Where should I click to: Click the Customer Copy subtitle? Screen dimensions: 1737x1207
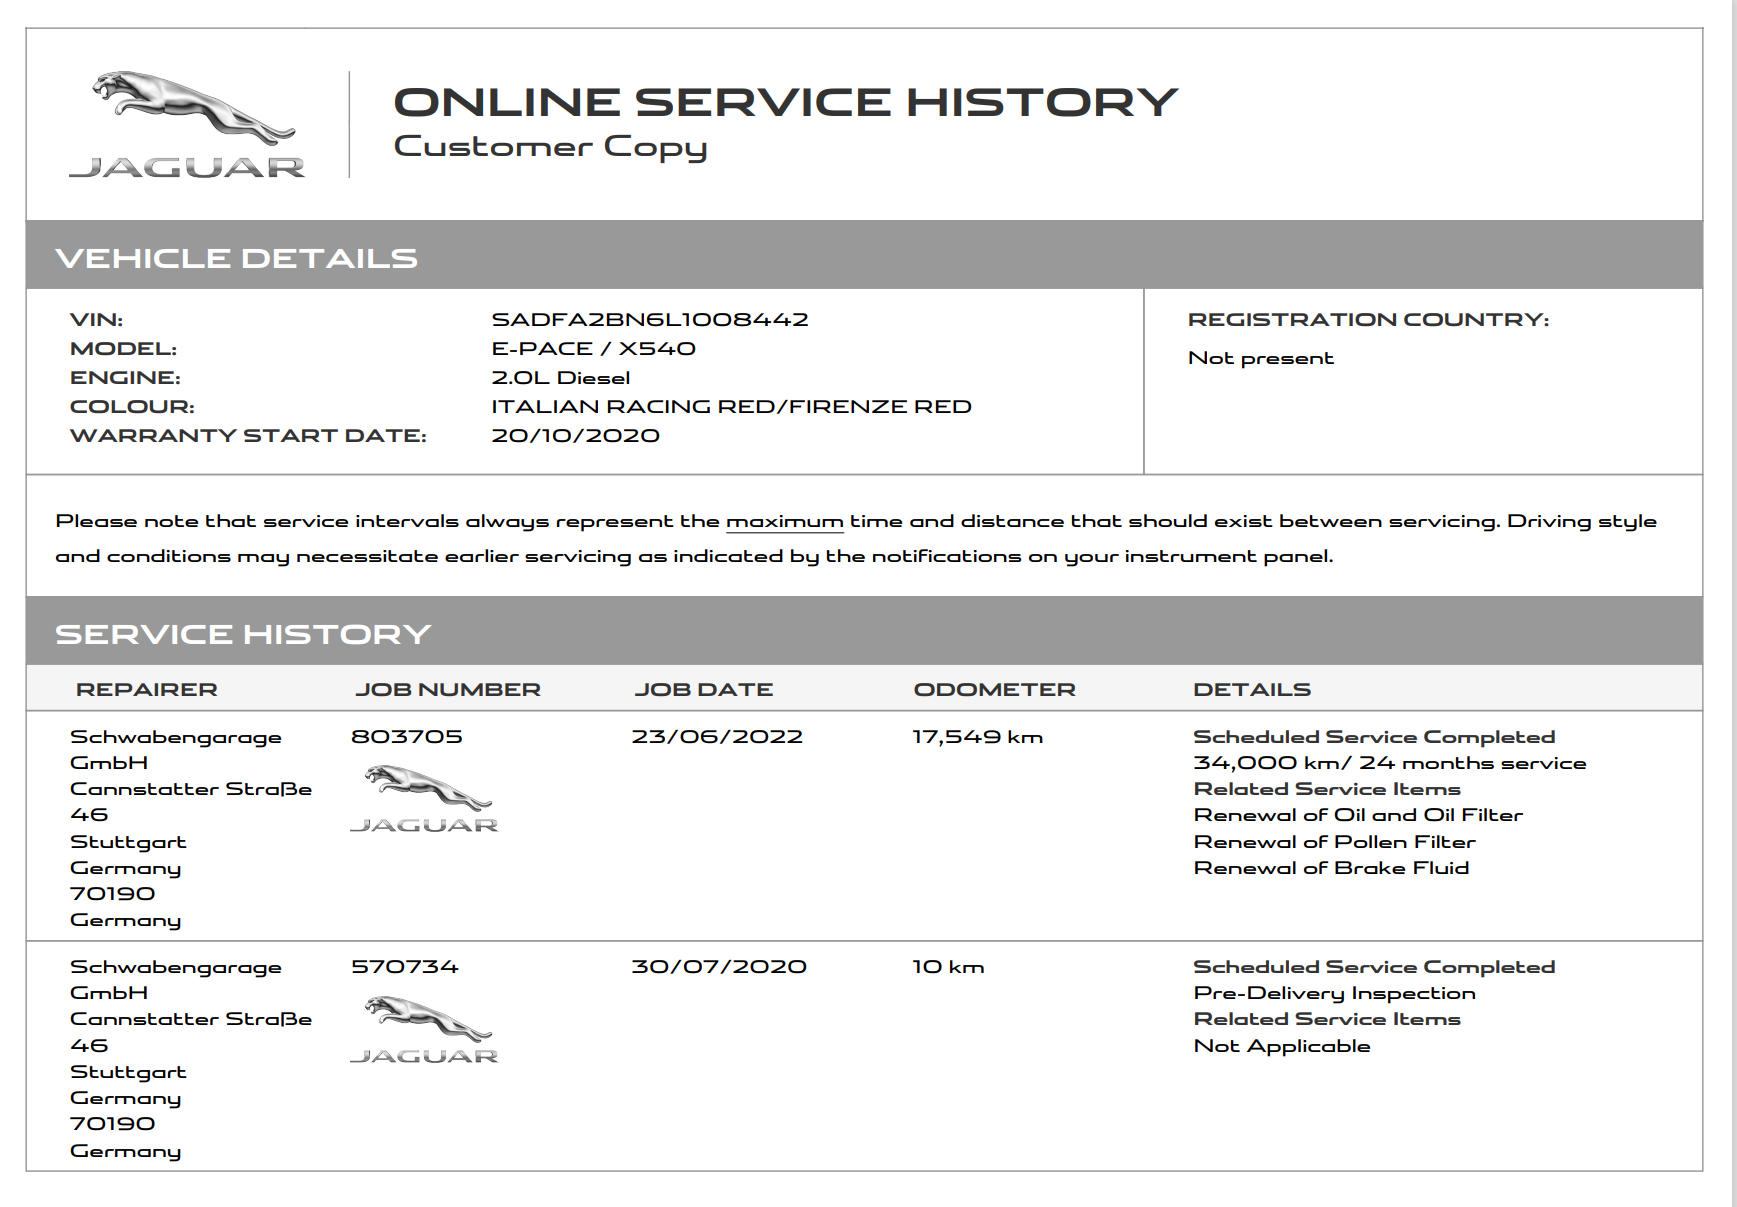pos(551,146)
